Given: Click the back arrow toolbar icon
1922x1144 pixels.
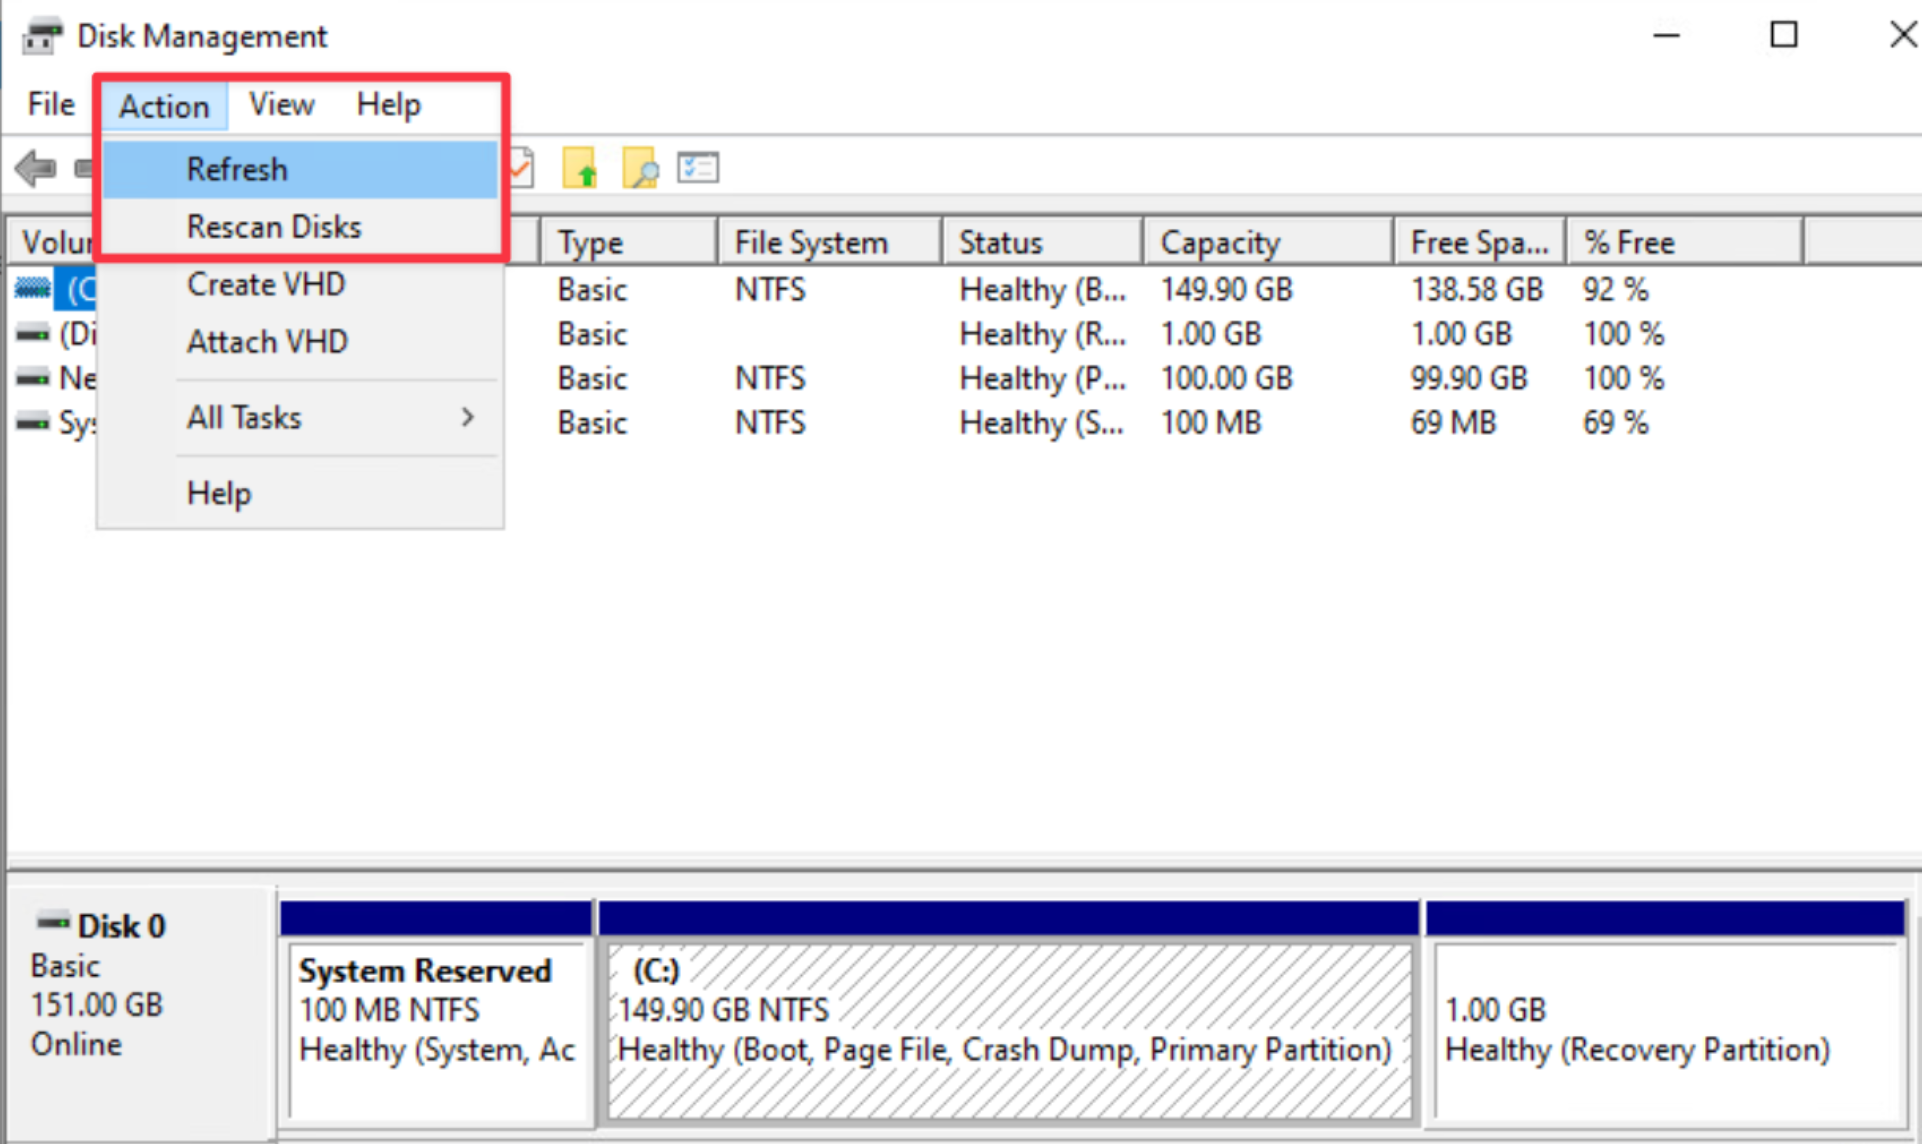Looking at the screenshot, I should pos(36,168).
